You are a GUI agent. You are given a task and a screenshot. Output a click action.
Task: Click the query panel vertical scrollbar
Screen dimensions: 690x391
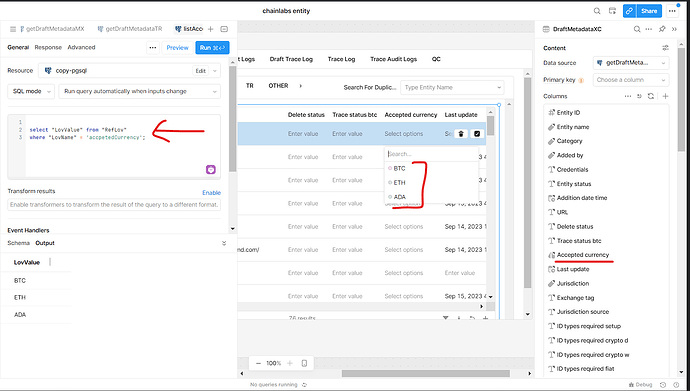233,119
